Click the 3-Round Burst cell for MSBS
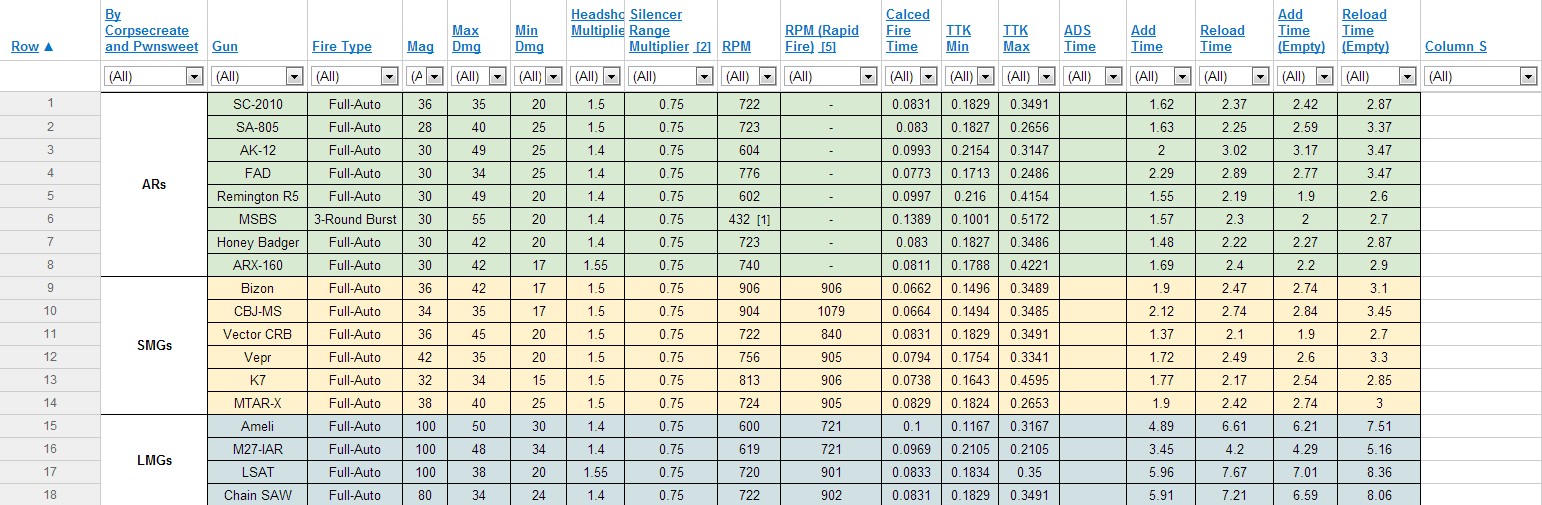Image resolution: width=1542 pixels, height=505 pixels. click(354, 219)
